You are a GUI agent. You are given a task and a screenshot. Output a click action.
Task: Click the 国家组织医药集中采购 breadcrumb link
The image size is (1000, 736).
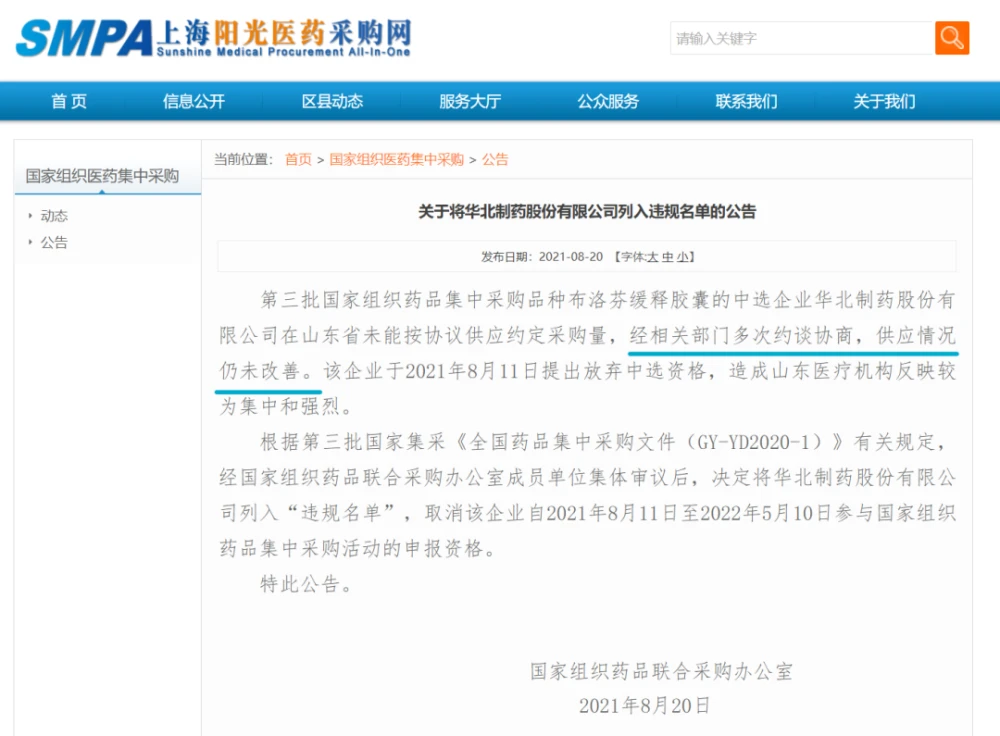coord(397,159)
